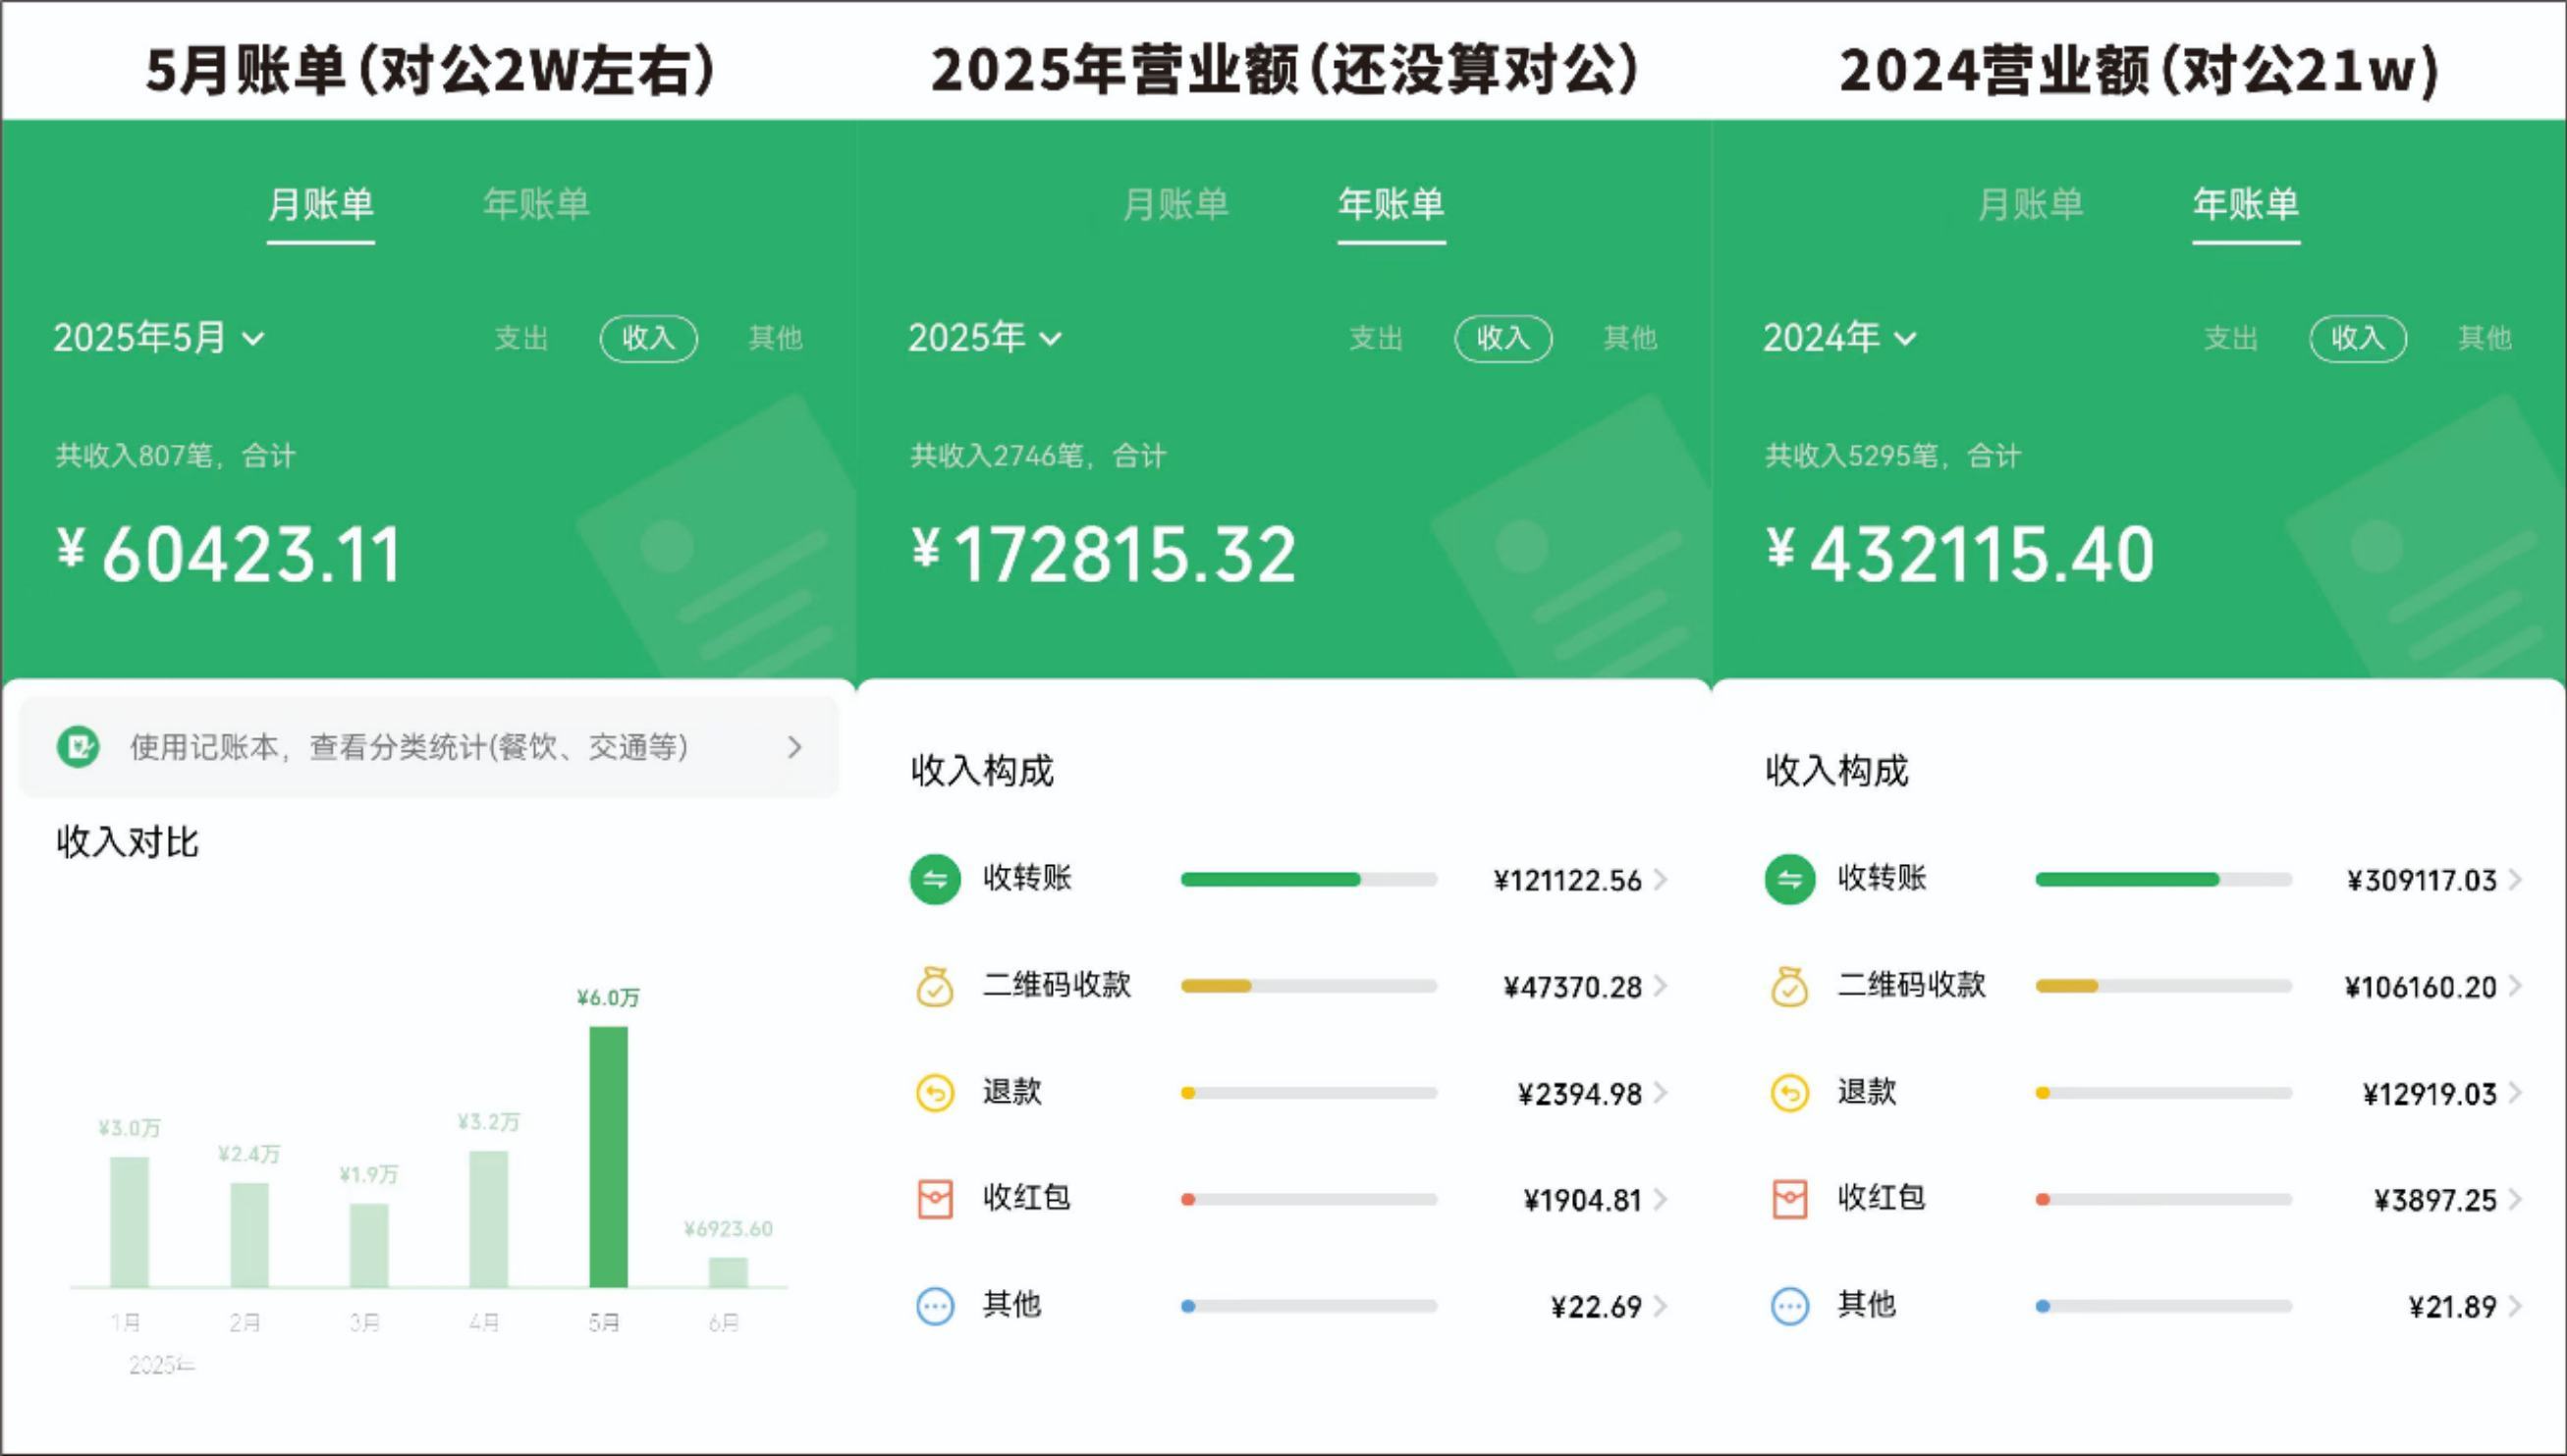The image size is (2567, 1456).
Task: Select the 1月 bar labeled ¥3.0万
Action: coord(129,1222)
